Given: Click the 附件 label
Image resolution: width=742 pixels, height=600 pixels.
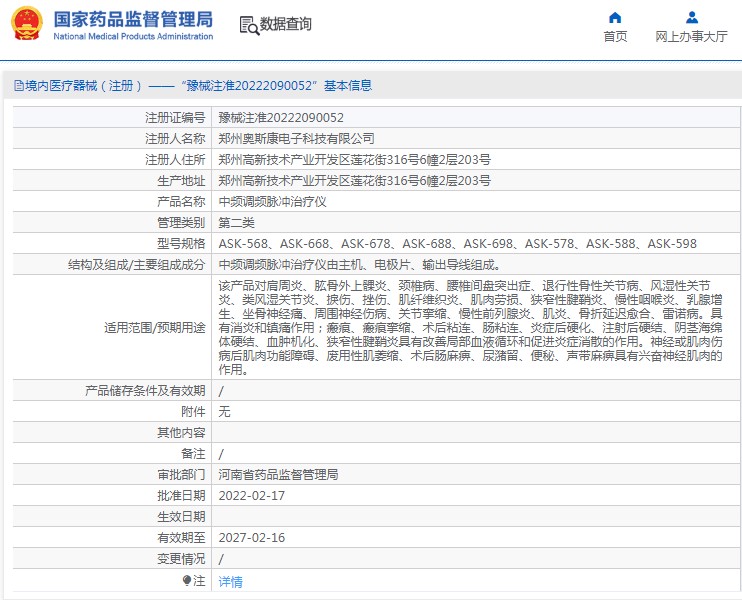Looking at the screenshot, I should (193, 412).
